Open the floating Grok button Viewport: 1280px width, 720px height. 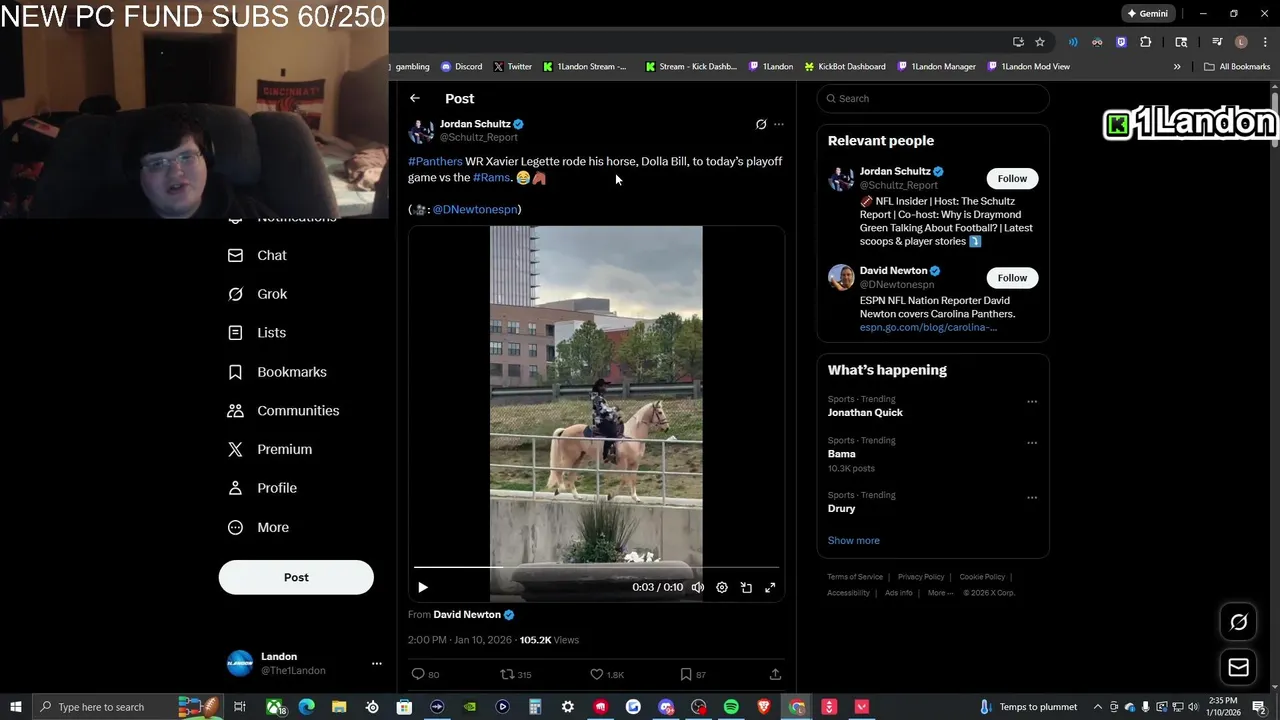click(x=1238, y=622)
